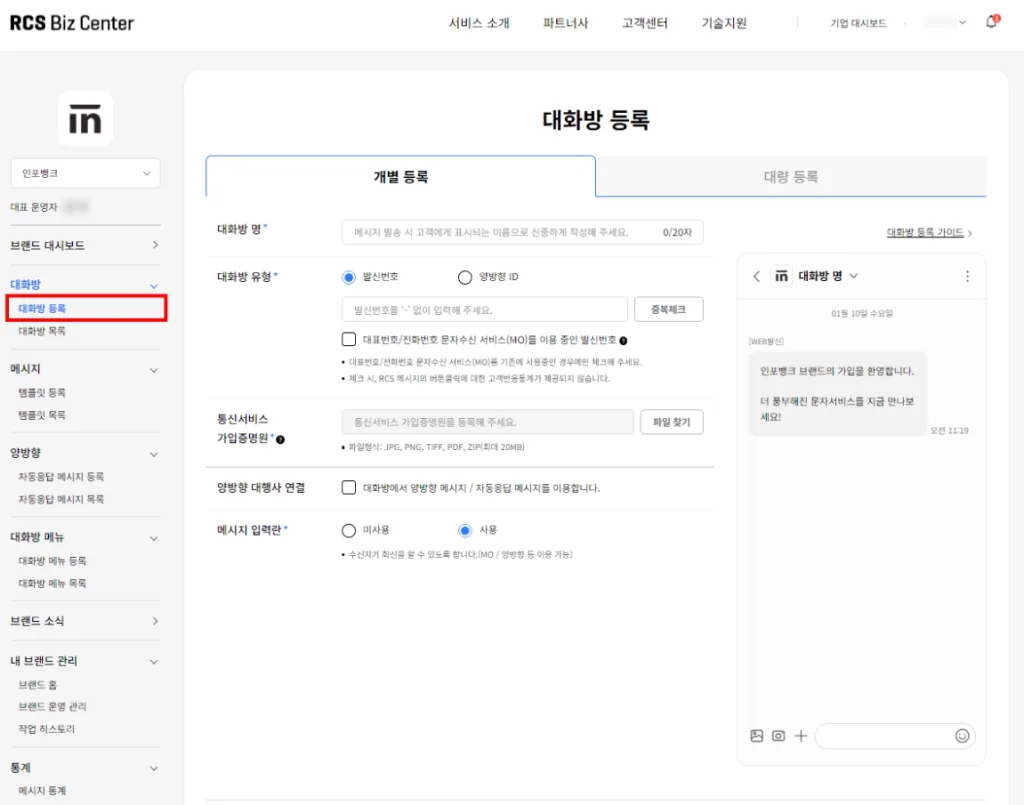Switch to the 개별 등록 tab
The width and height of the screenshot is (1024, 805).
tap(400, 176)
